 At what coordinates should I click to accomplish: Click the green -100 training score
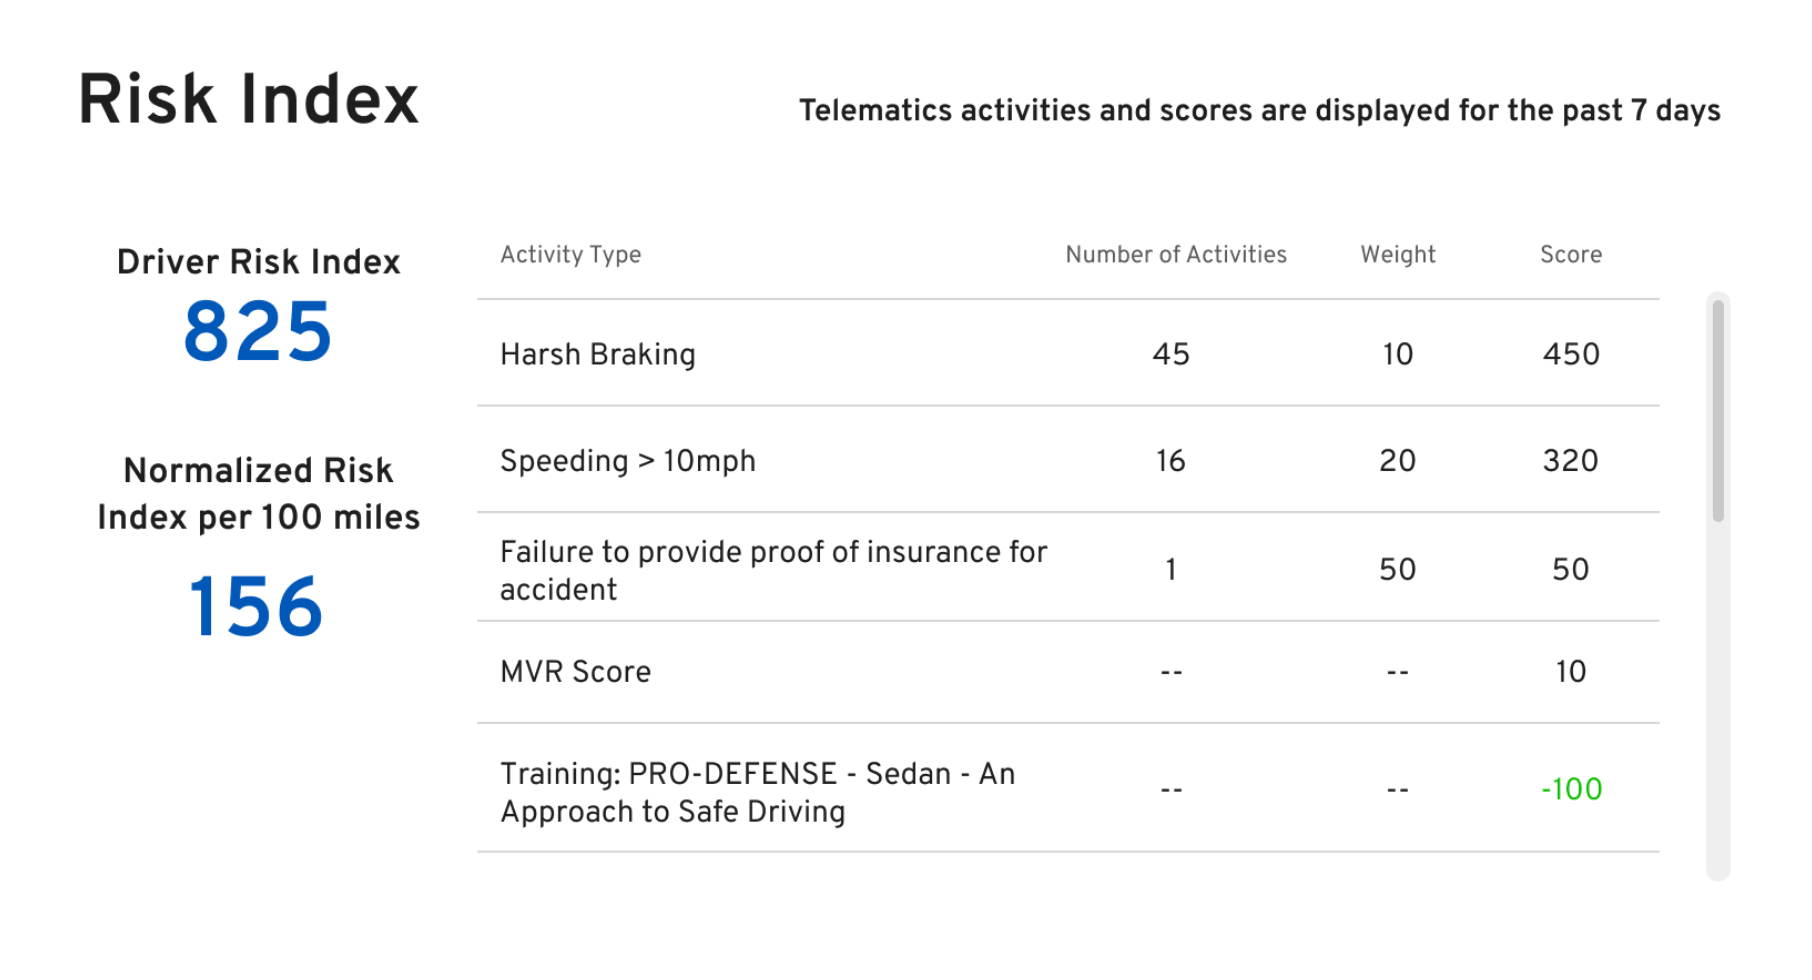coord(1573,789)
